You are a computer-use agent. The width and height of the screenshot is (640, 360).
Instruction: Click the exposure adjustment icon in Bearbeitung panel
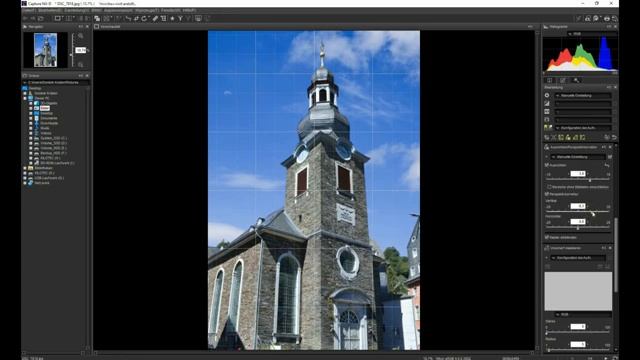(x=547, y=95)
